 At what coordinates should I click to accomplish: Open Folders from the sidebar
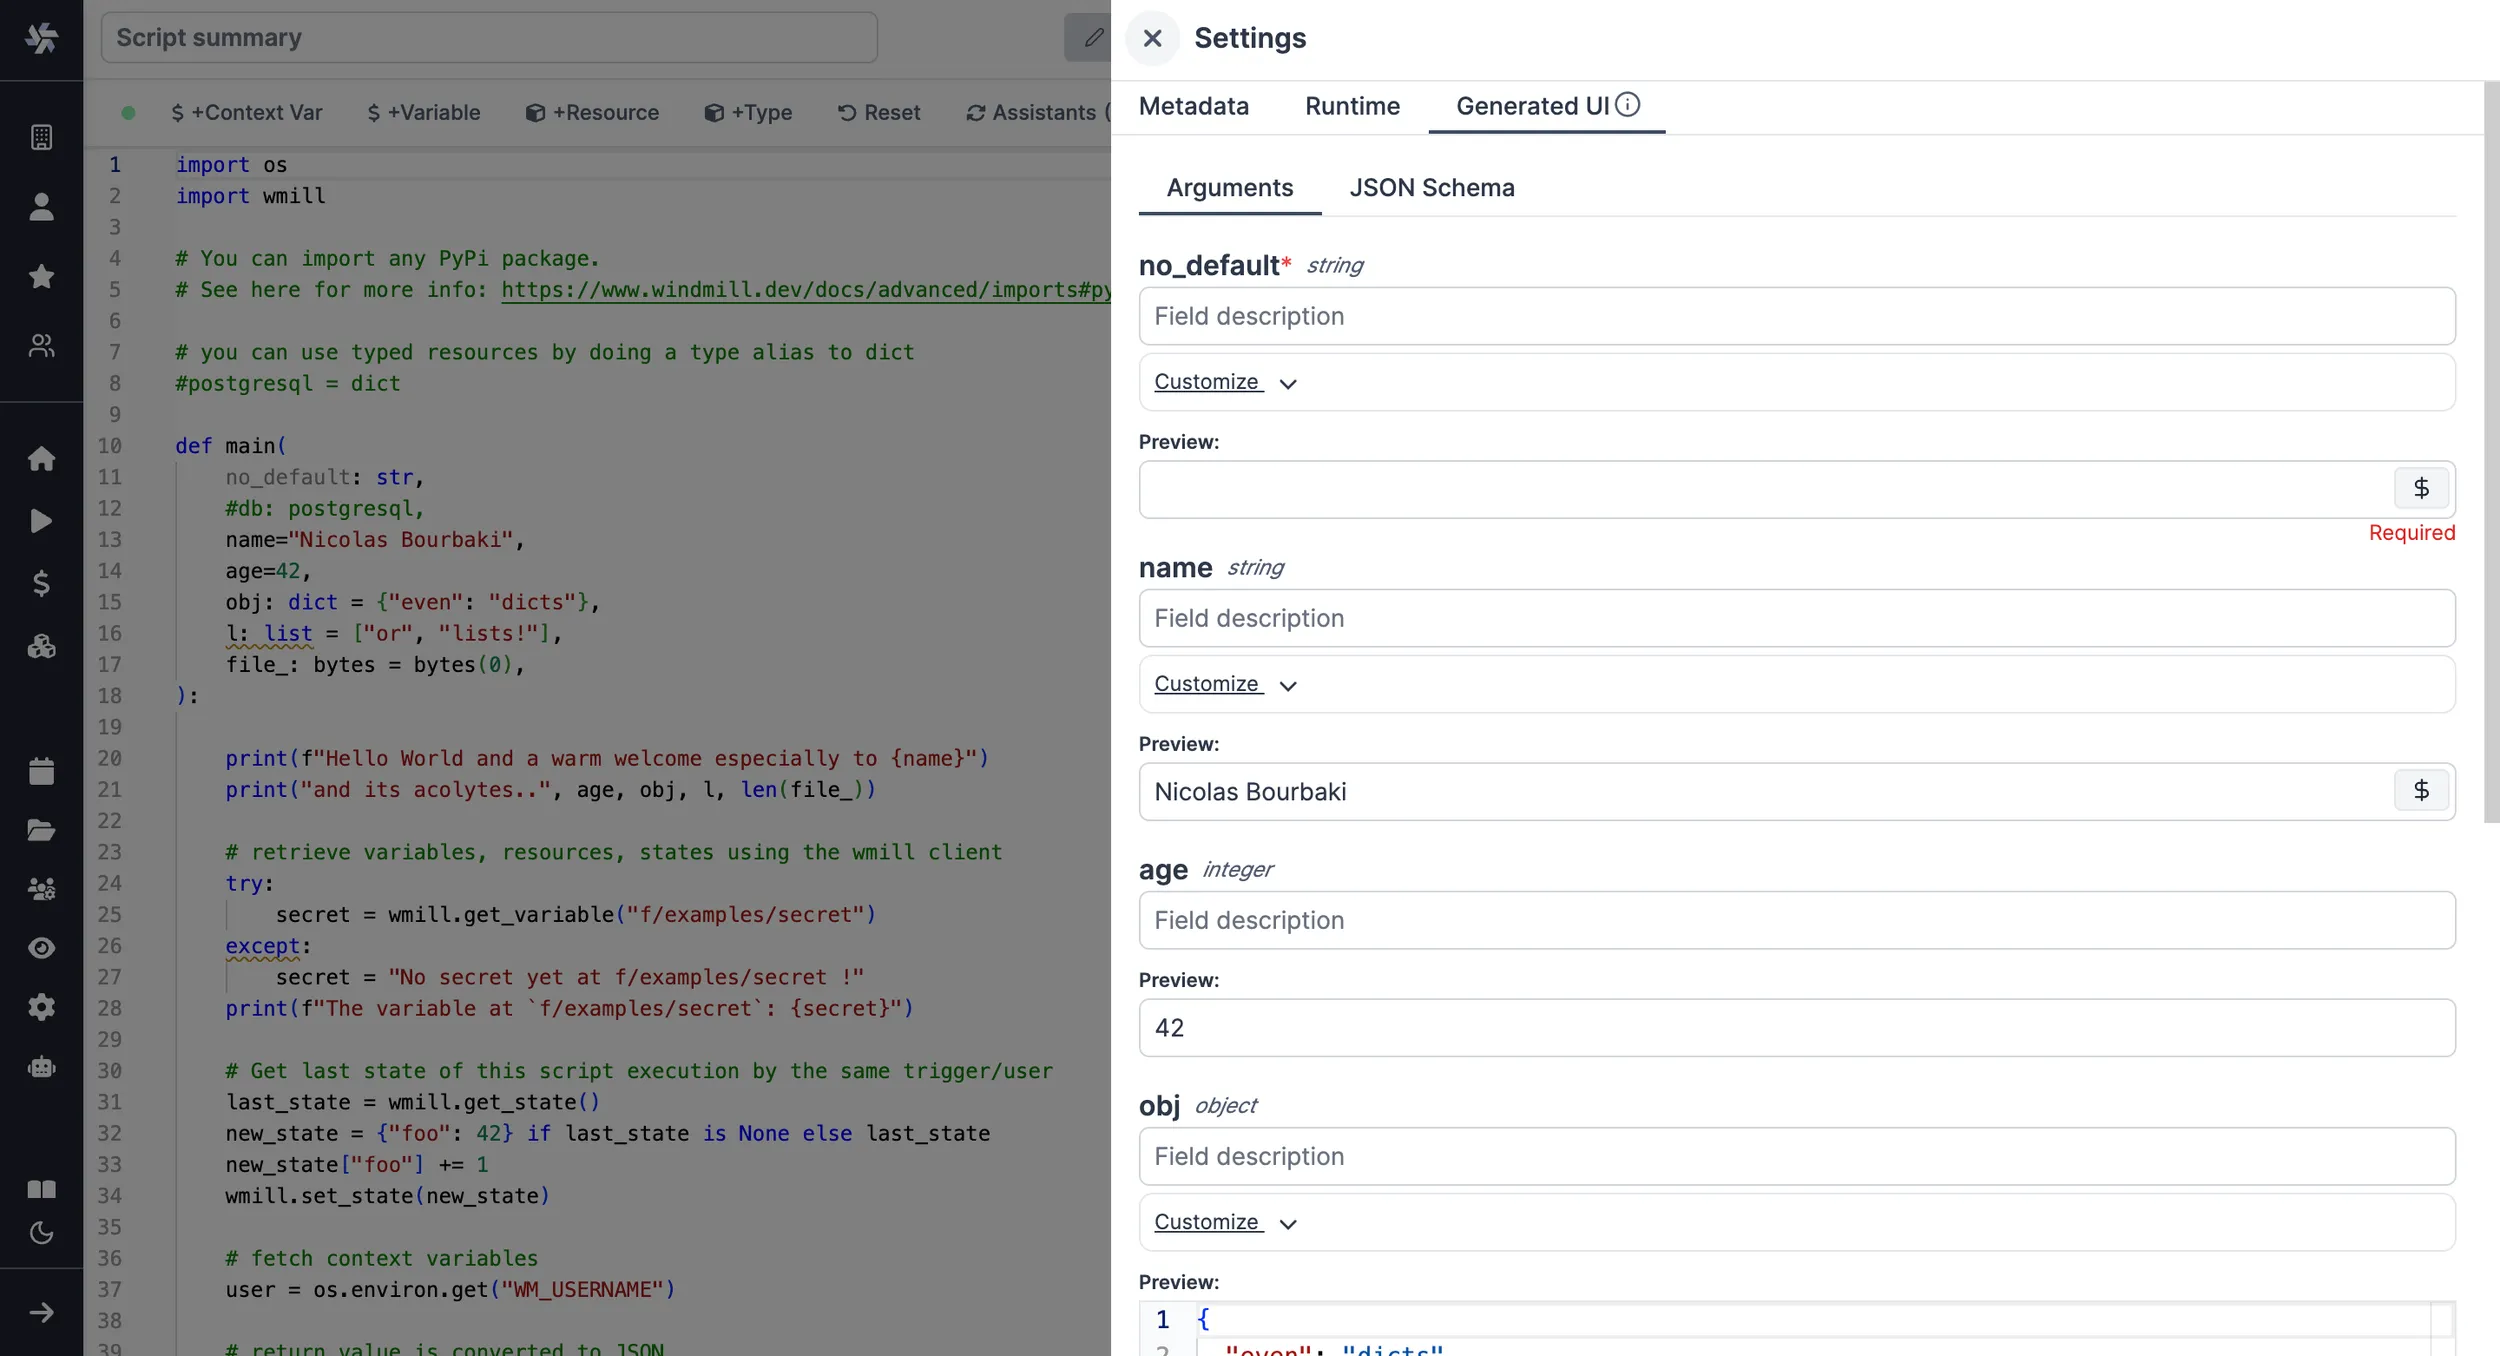tap(42, 830)
